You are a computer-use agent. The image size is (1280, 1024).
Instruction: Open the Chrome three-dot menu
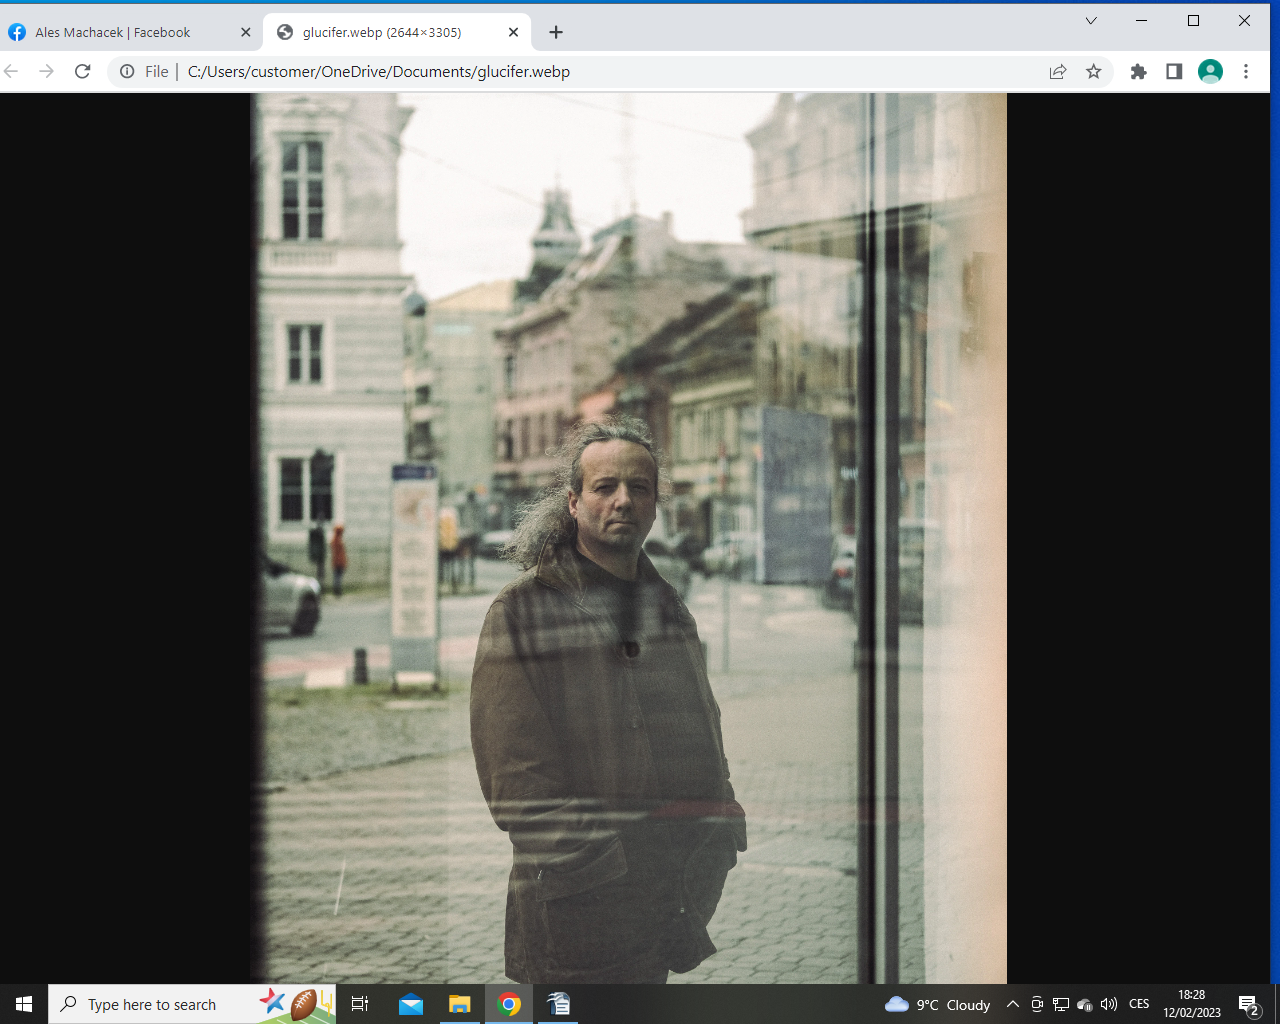click(1246, 71)
